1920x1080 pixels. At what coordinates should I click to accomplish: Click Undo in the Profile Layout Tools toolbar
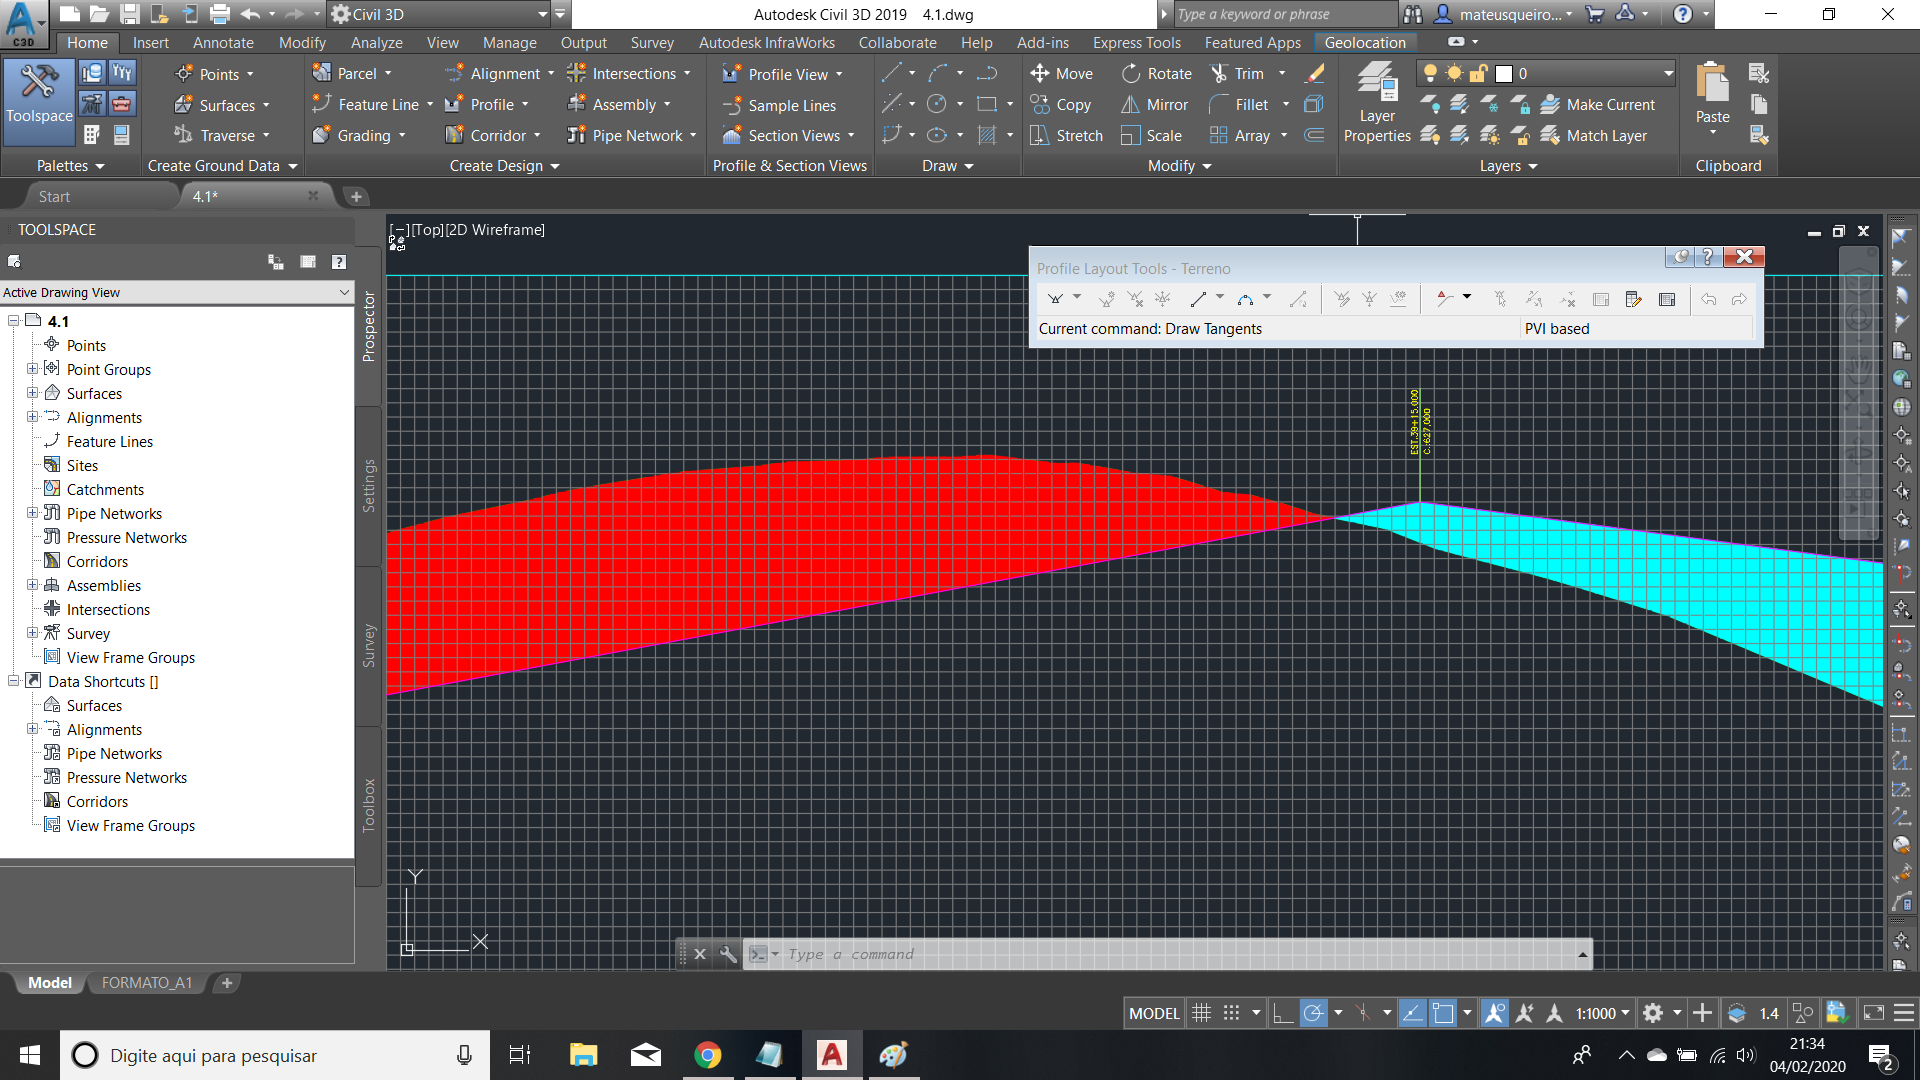pos(1709,298)
